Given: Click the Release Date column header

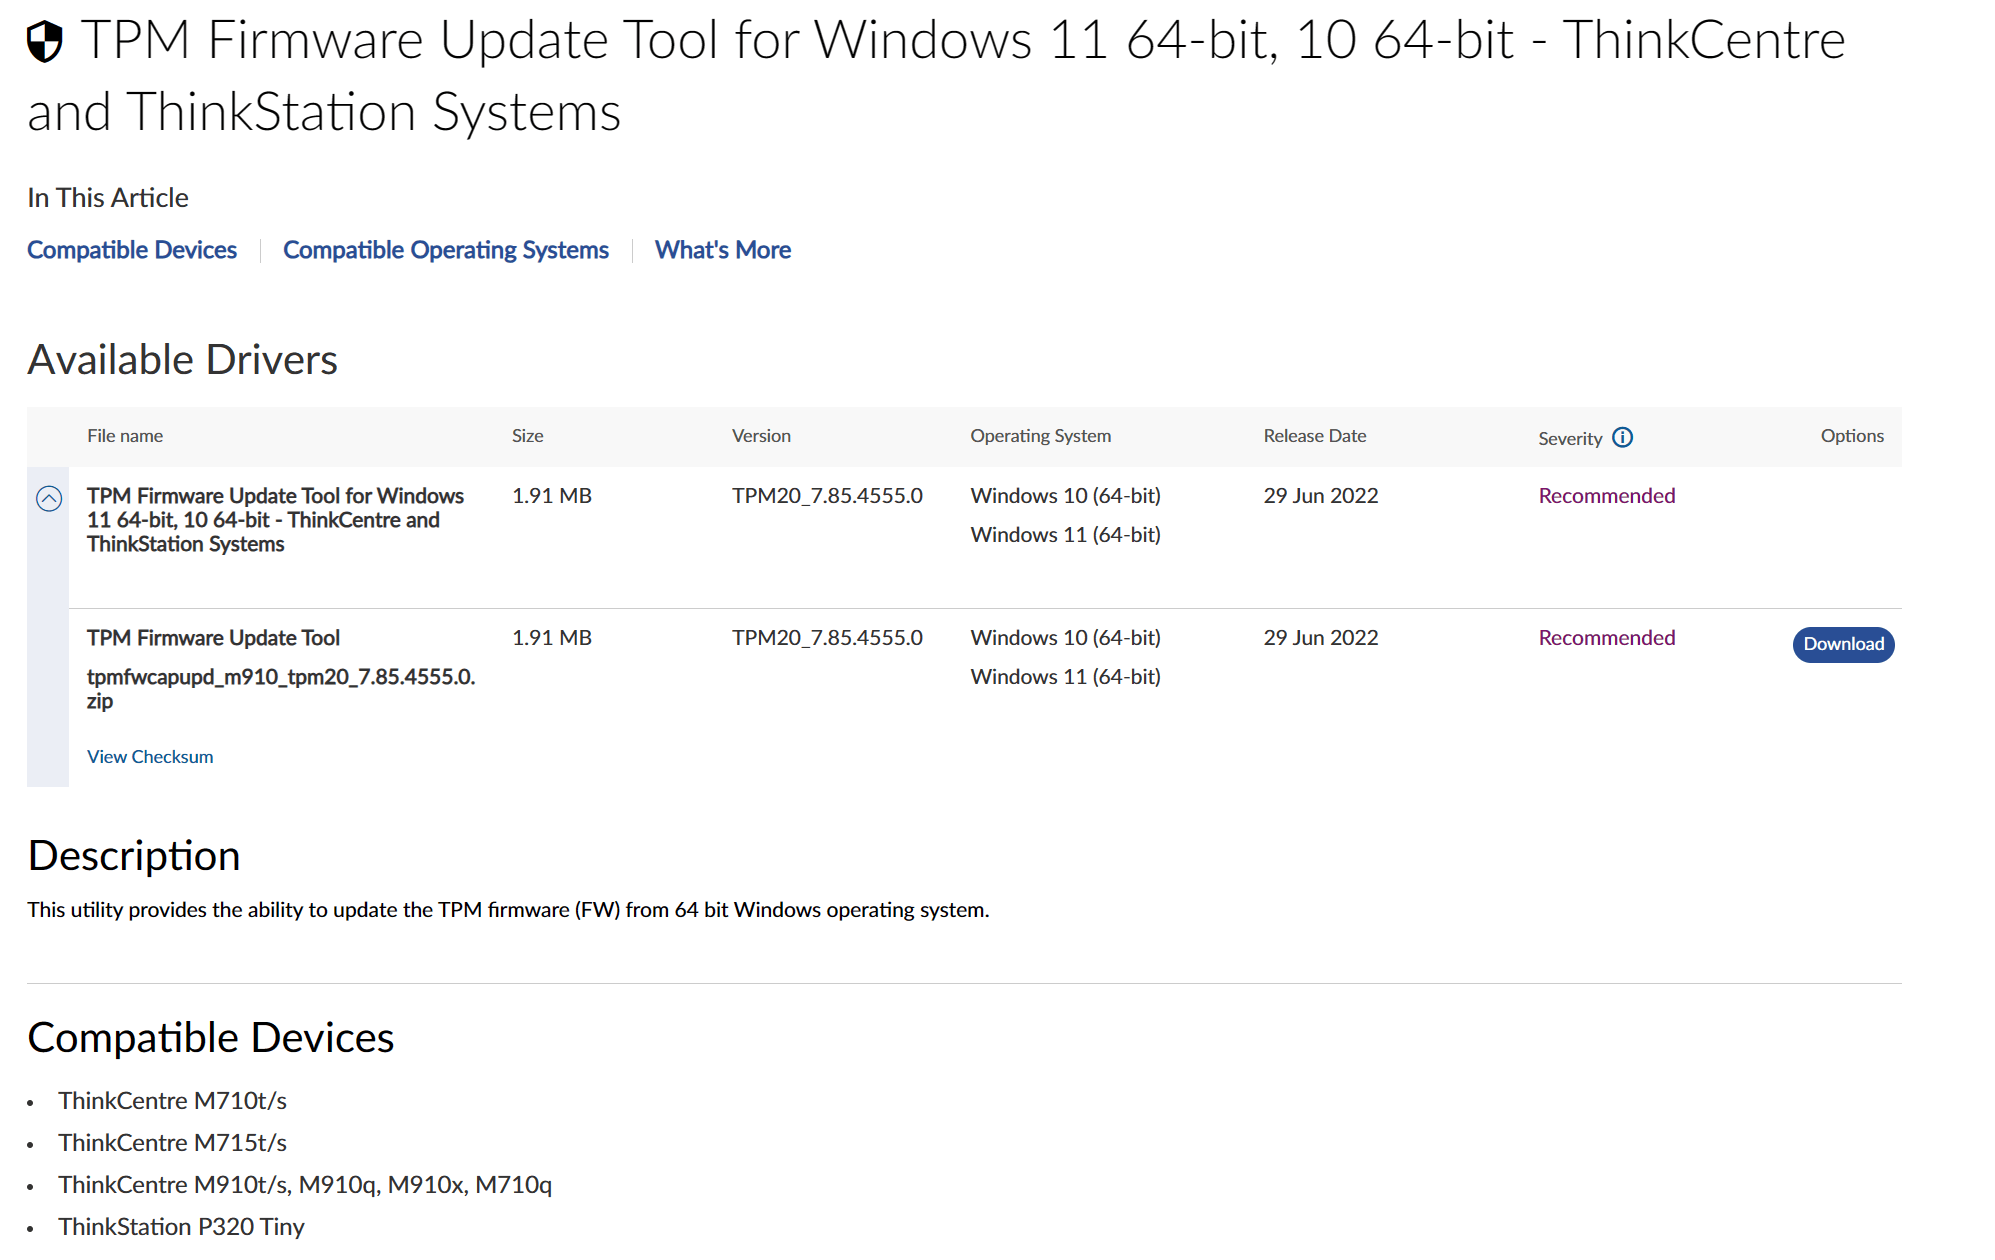Looking at the screenshot, I should [x=1314, y=436].
